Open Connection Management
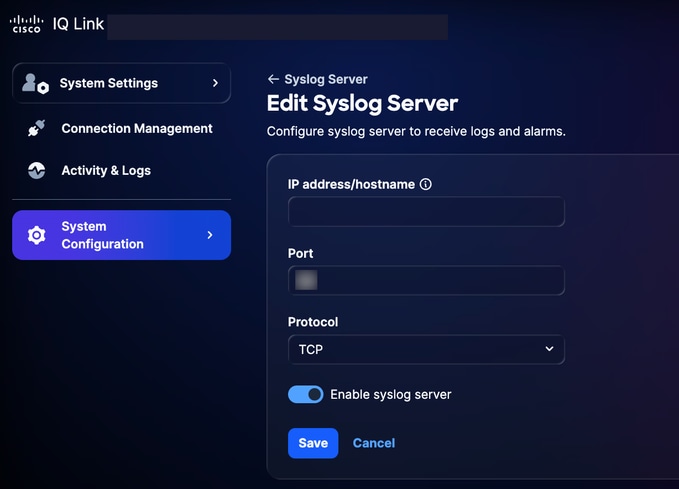Viewport: 679px width, 489px height. click(x=122, y=128)
